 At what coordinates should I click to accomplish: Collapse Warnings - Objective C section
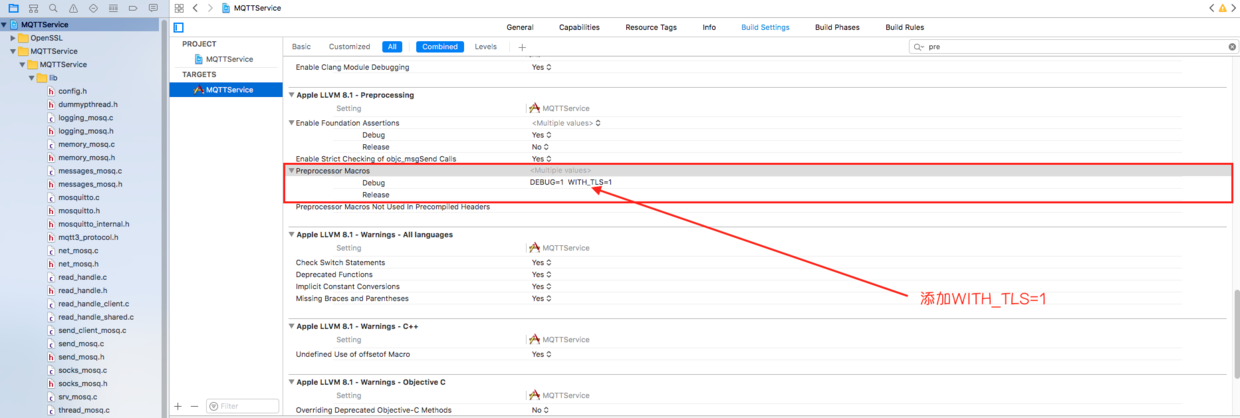point(291,382)
